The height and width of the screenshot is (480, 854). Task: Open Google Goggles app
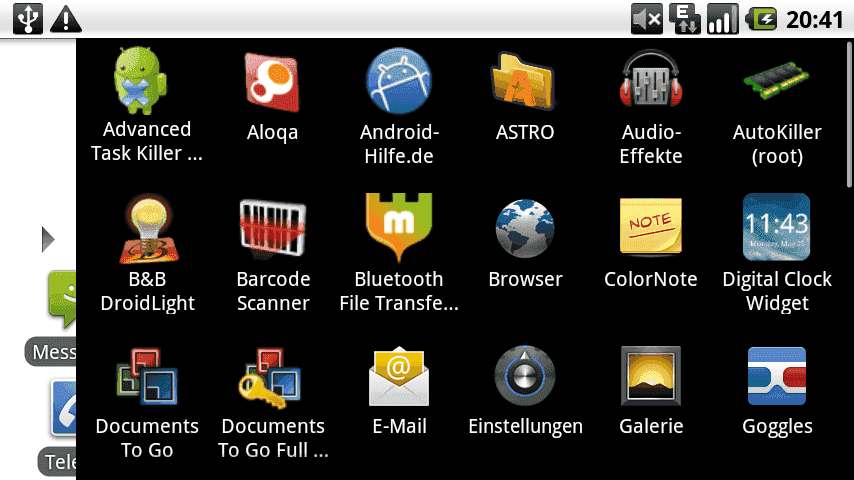click(777, 376)
